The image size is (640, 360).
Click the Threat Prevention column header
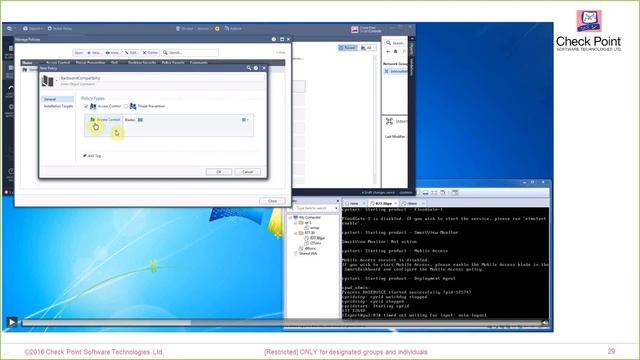(x=90, y=62)
